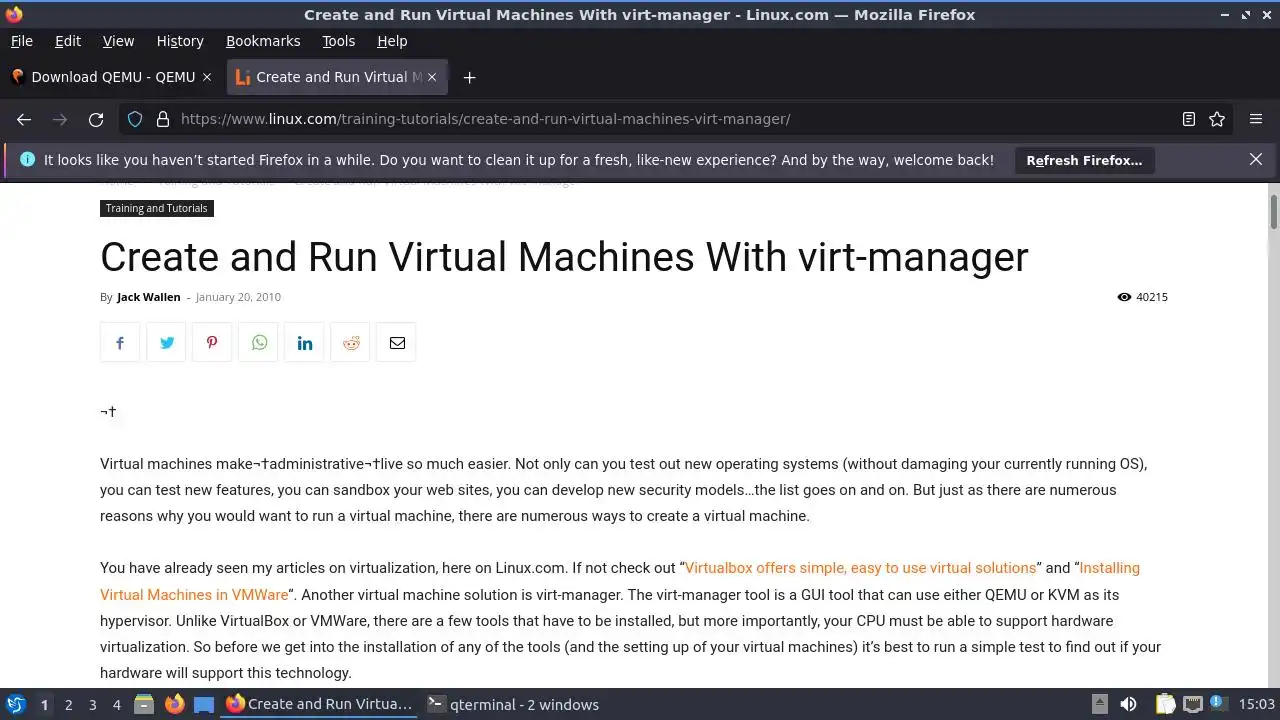Open the File menu
This screenshot has height=720, width=1280.
tap(21, 41)
